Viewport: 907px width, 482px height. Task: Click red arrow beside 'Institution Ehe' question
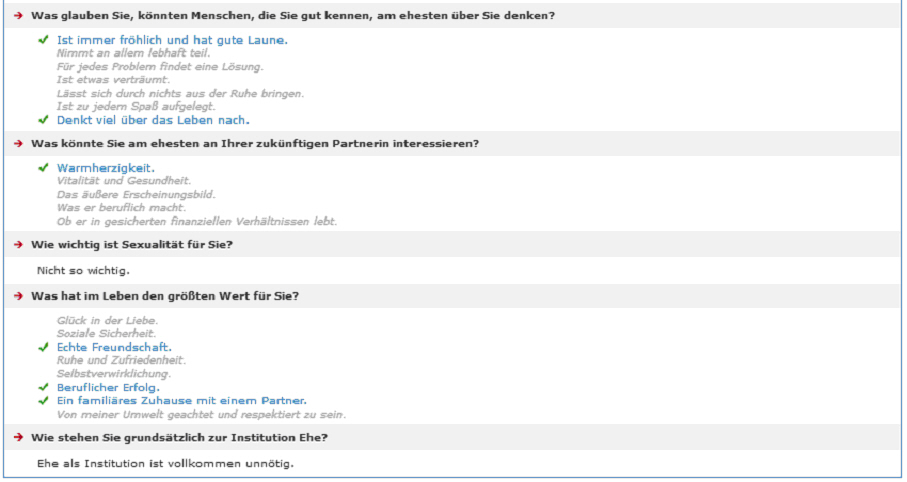pyautogui.click(x=19, y=437)
